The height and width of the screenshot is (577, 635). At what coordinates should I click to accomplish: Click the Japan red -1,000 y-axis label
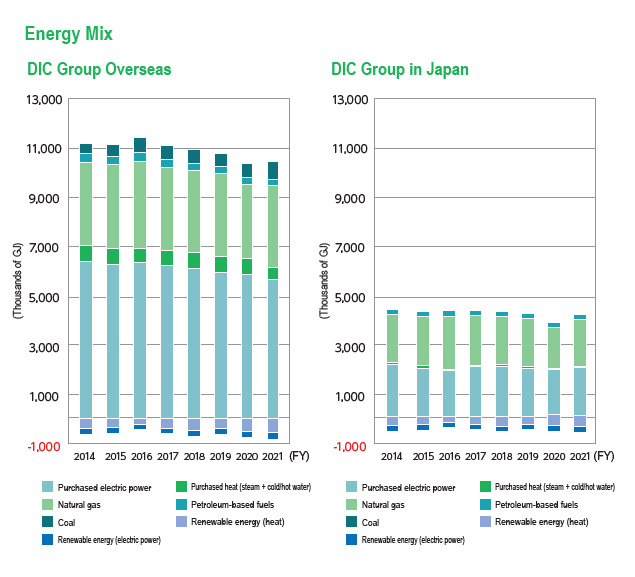pyautogui.click(x=349, y=446)
